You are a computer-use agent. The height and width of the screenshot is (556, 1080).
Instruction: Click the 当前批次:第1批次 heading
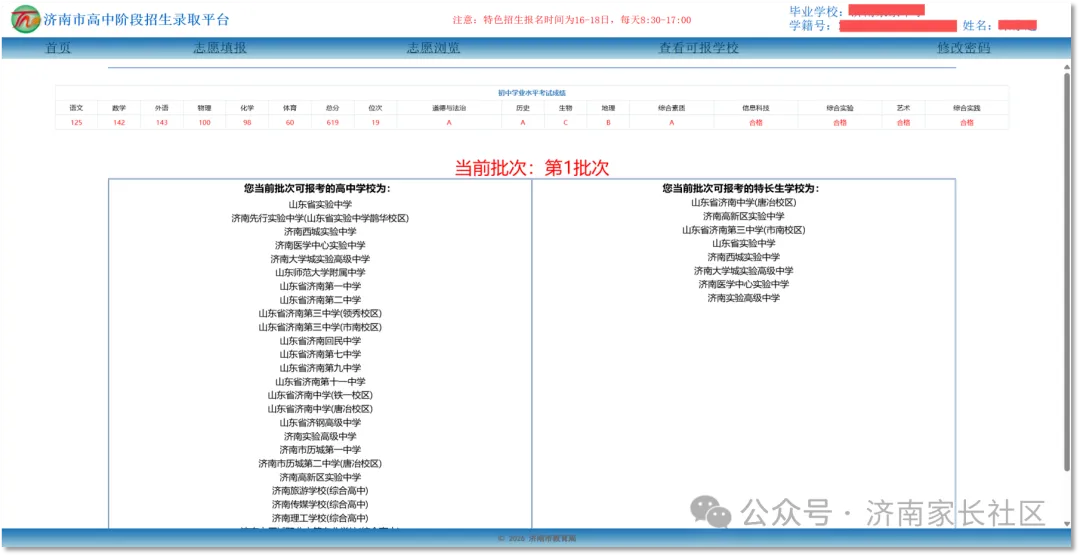532,168
